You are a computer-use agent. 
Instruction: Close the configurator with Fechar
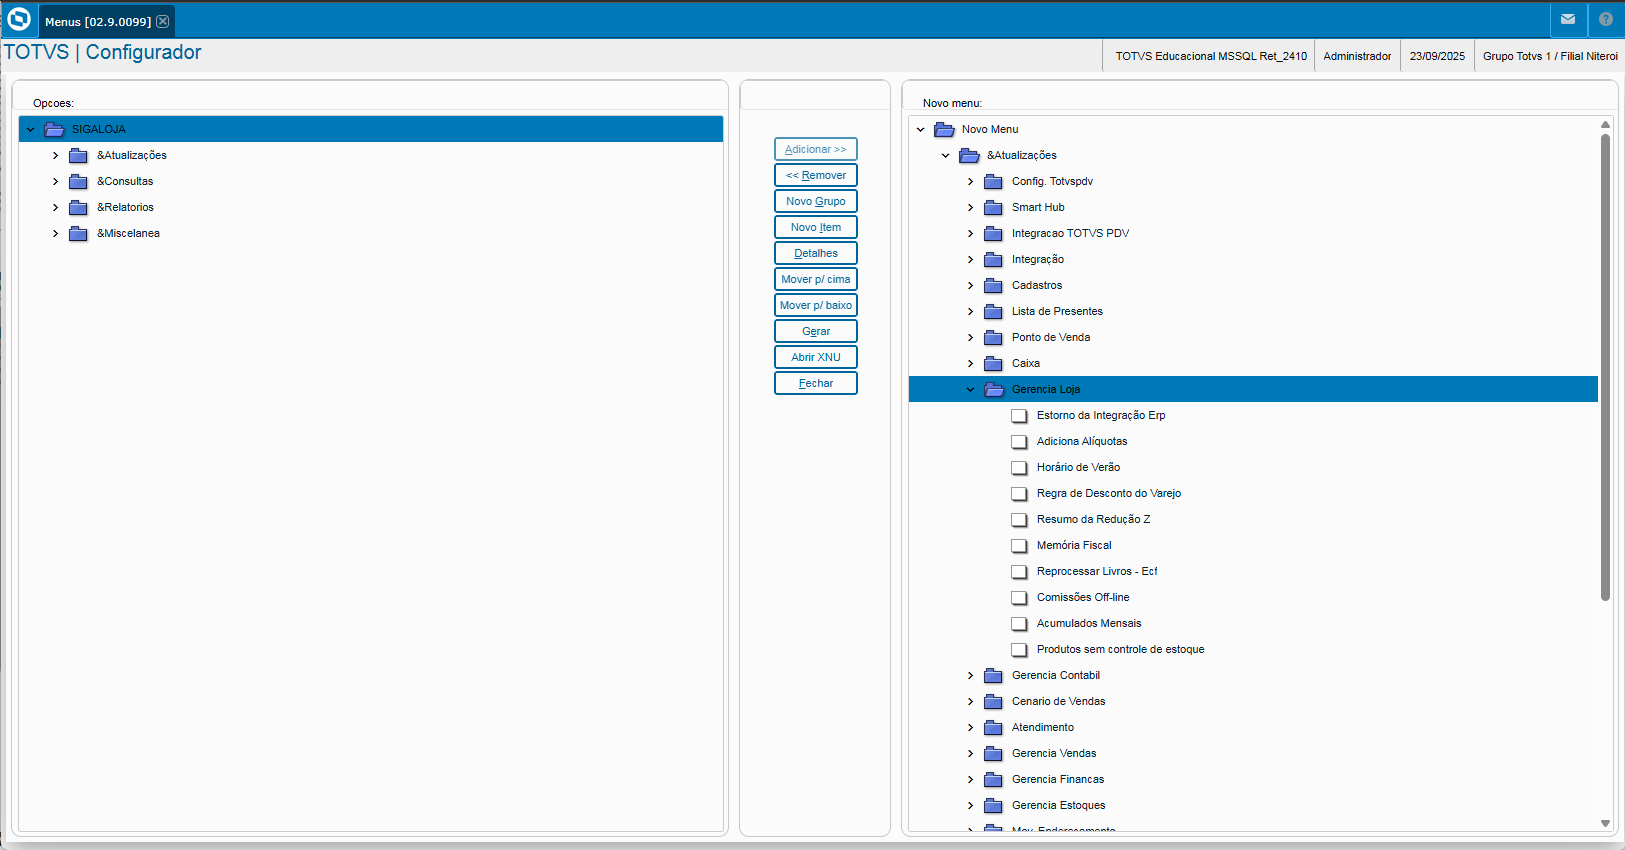coord(816,383)
